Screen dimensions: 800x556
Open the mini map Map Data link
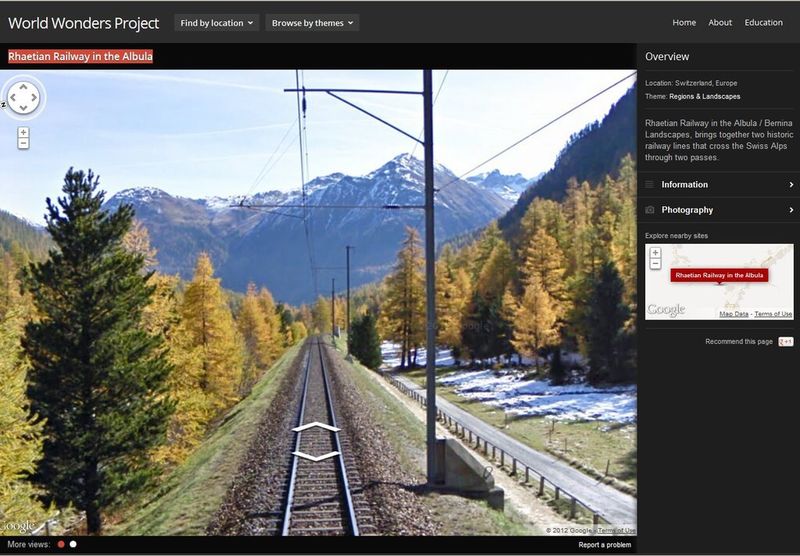(734, 314)
